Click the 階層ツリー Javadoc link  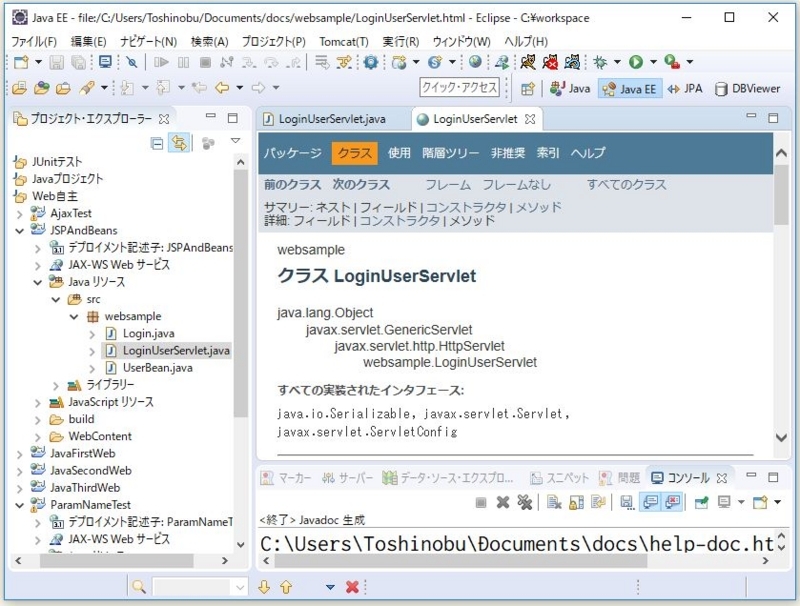click(x=451, y=153)
